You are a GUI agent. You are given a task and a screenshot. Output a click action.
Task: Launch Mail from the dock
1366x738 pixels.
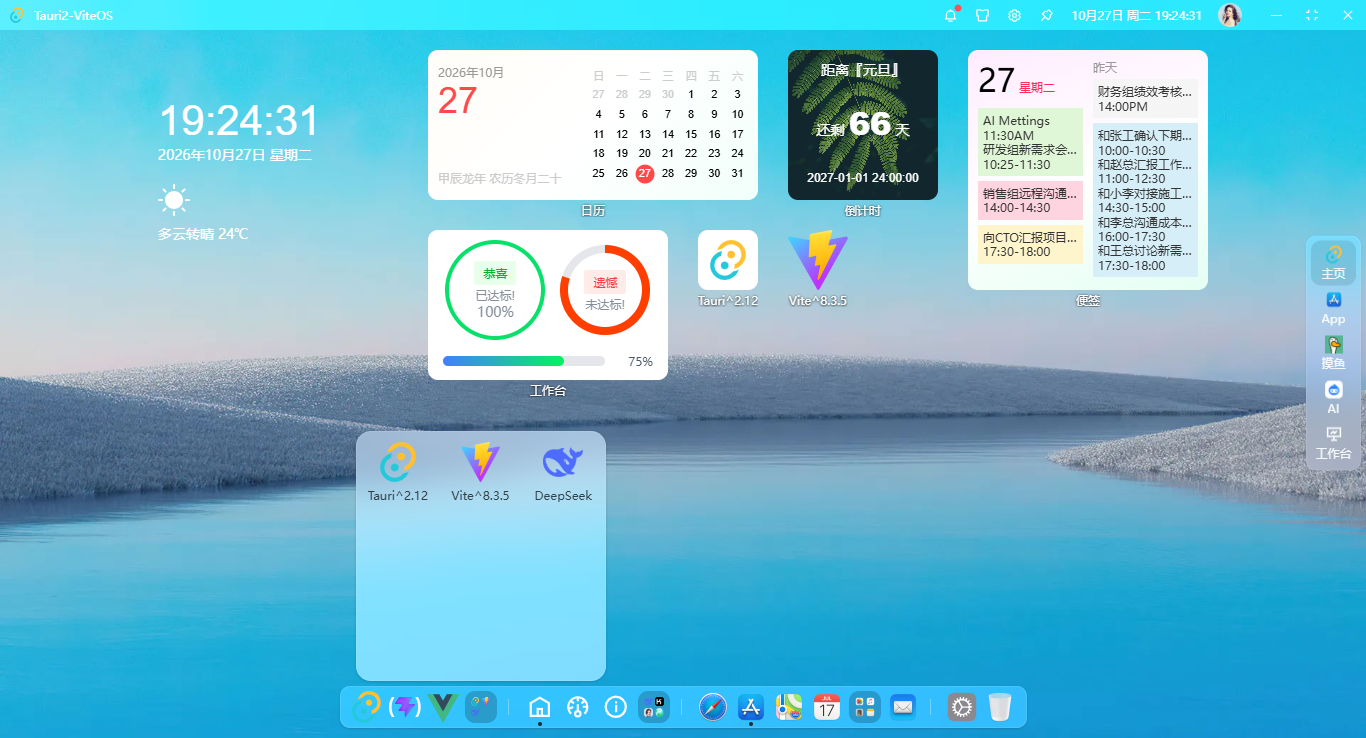[903, 707]
